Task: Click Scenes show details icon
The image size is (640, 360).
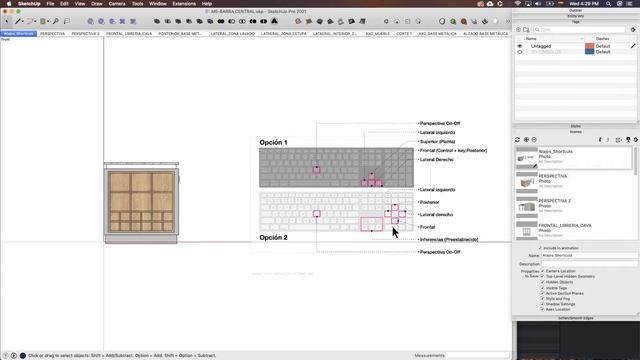Action: click(628, 140)
